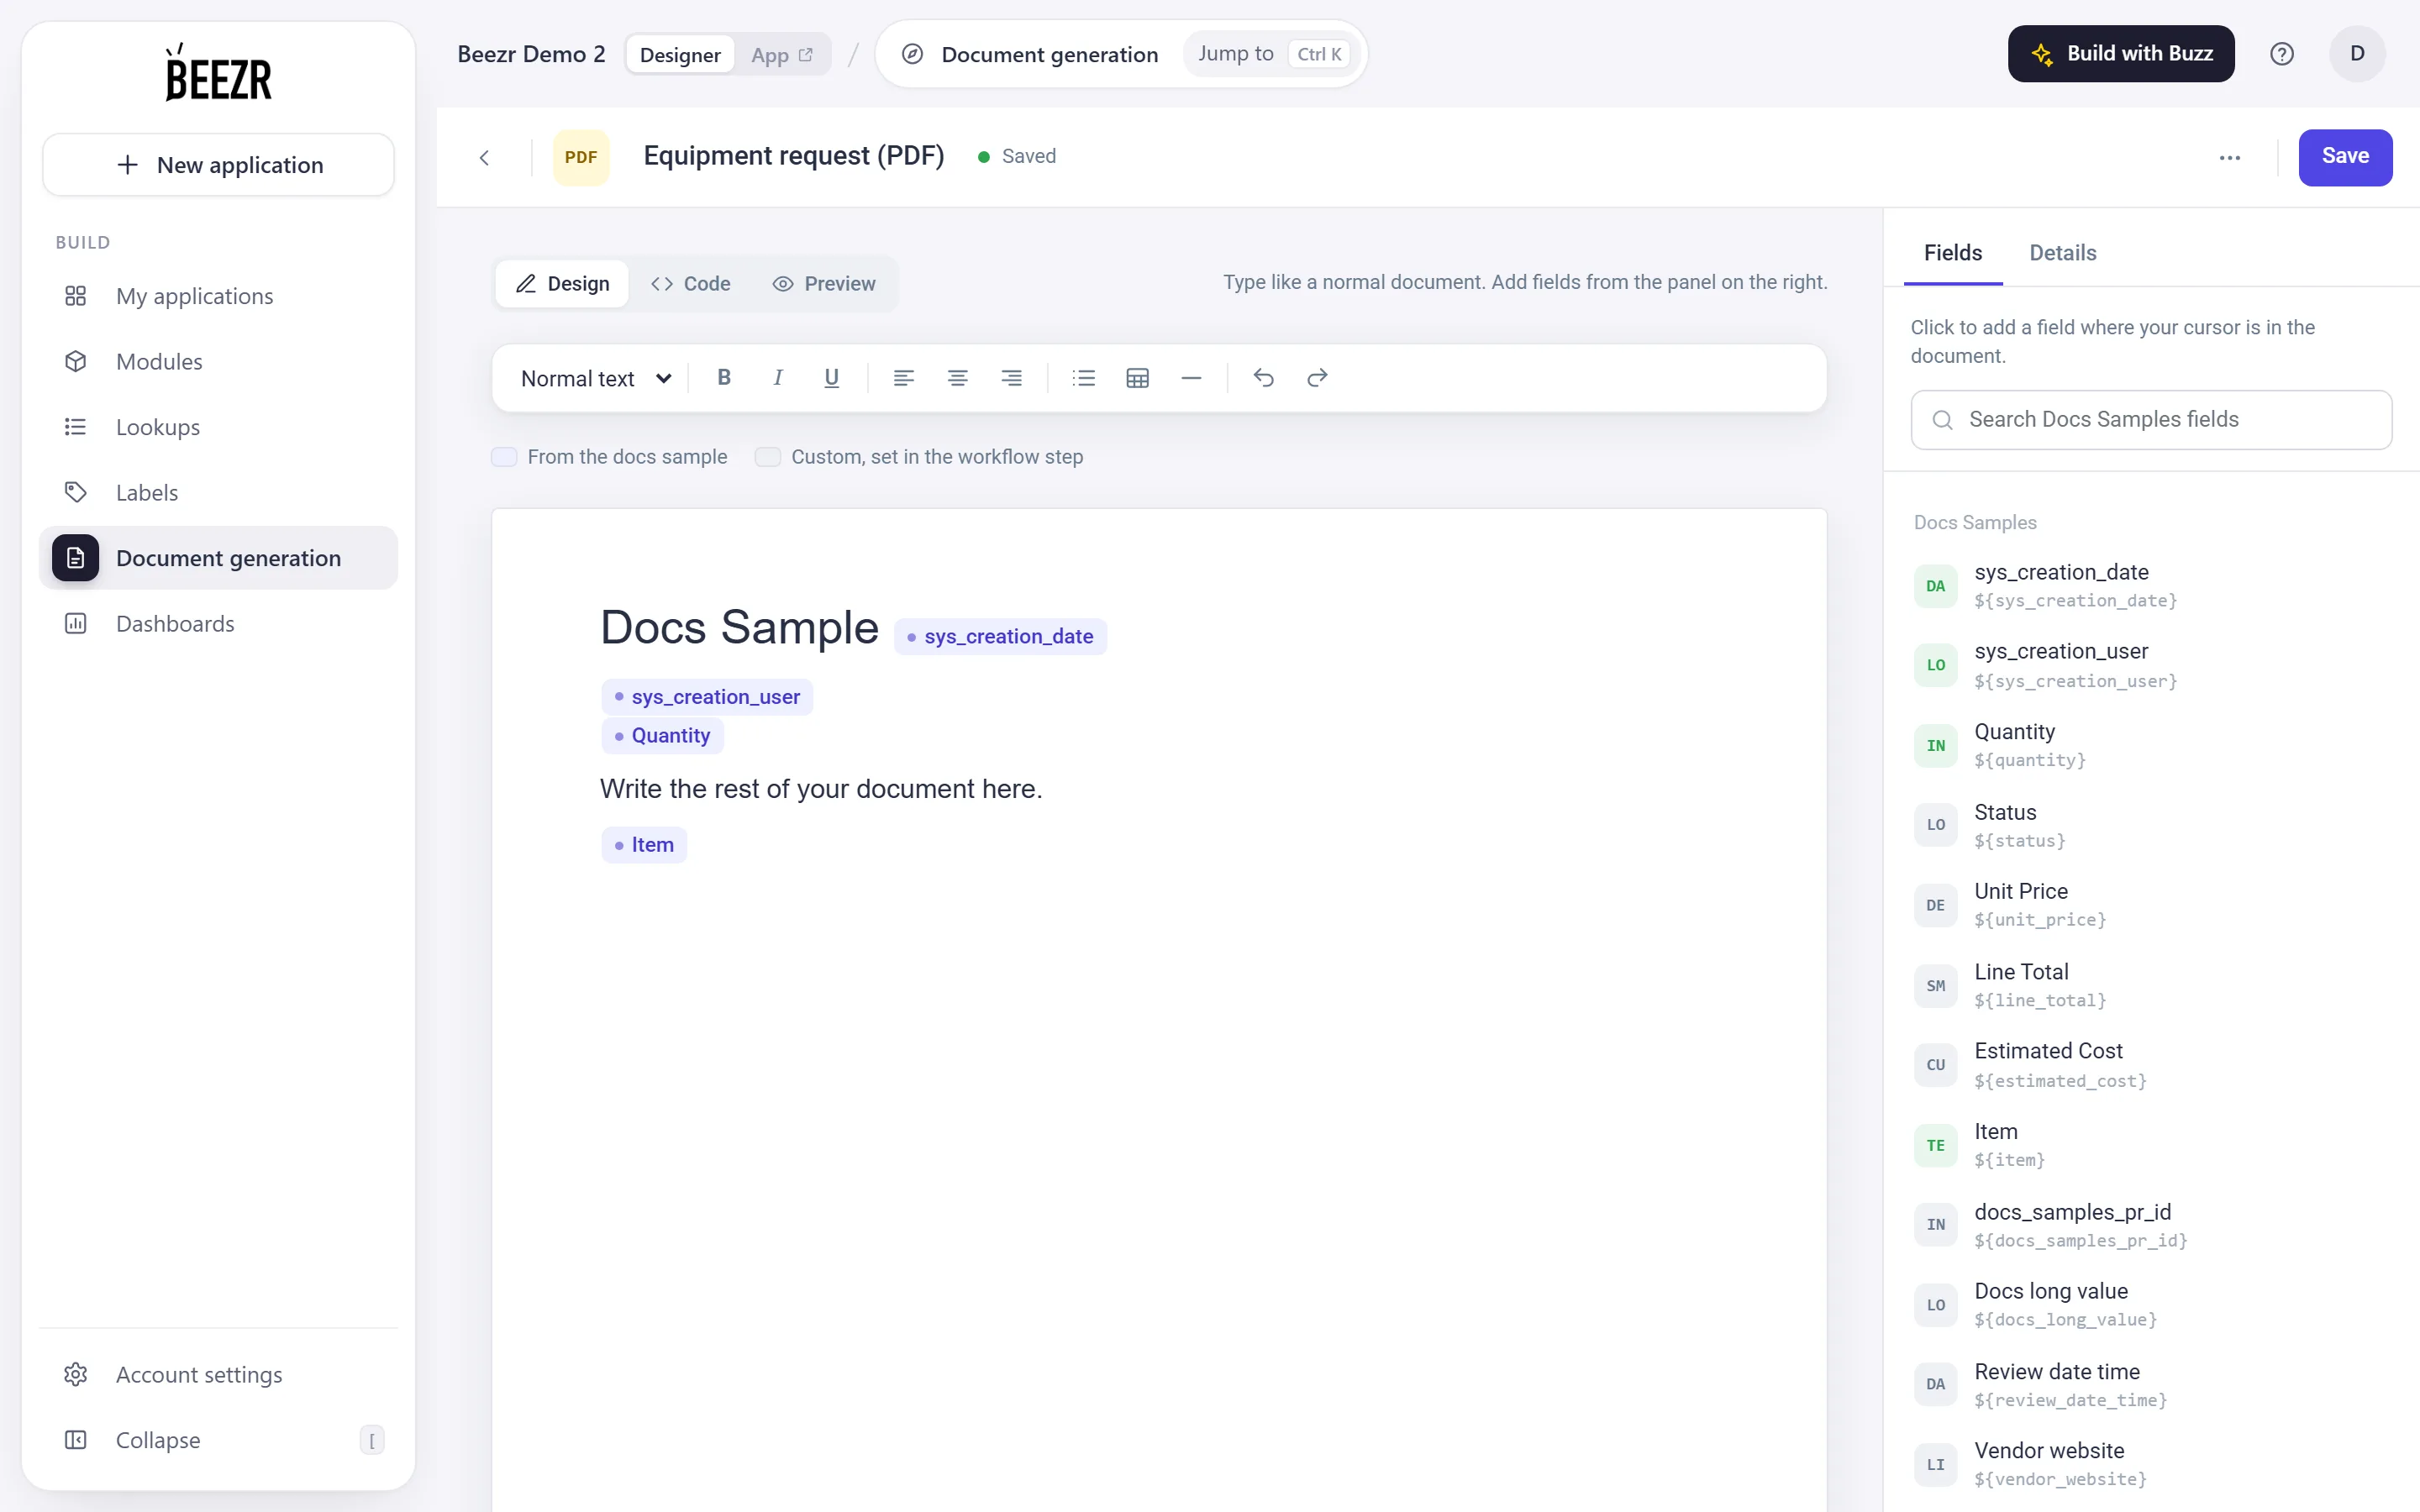Open Account settings gear
Viewport: 2420px width, 1512px height.
click(x=218, y=1375)
